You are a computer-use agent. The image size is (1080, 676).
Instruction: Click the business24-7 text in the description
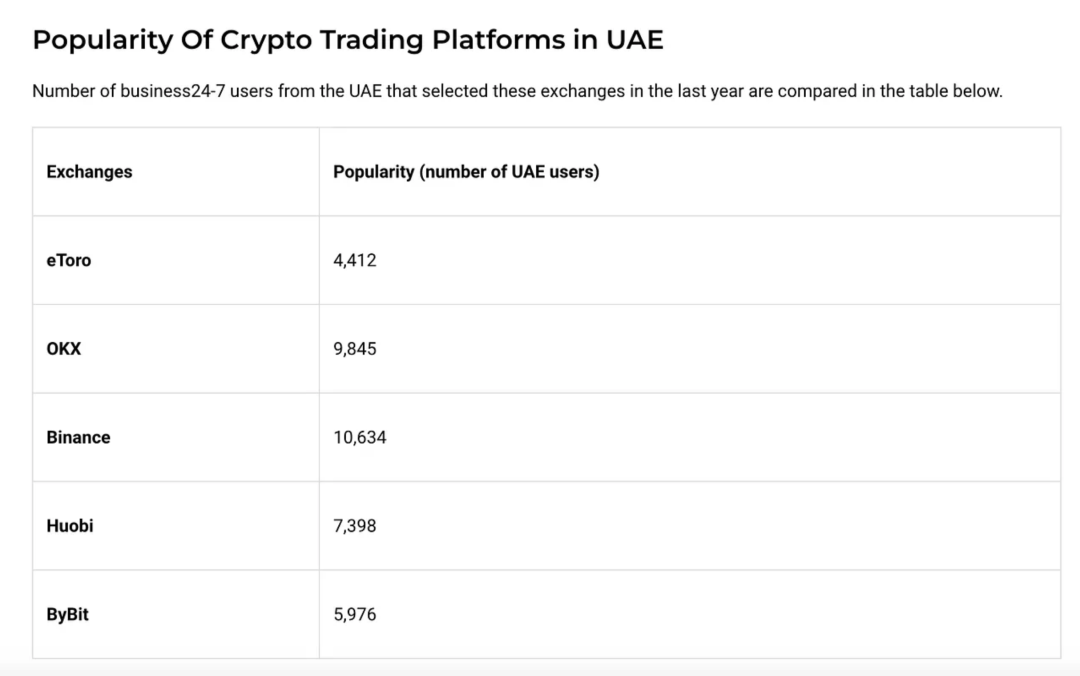(x=173, y=91)
